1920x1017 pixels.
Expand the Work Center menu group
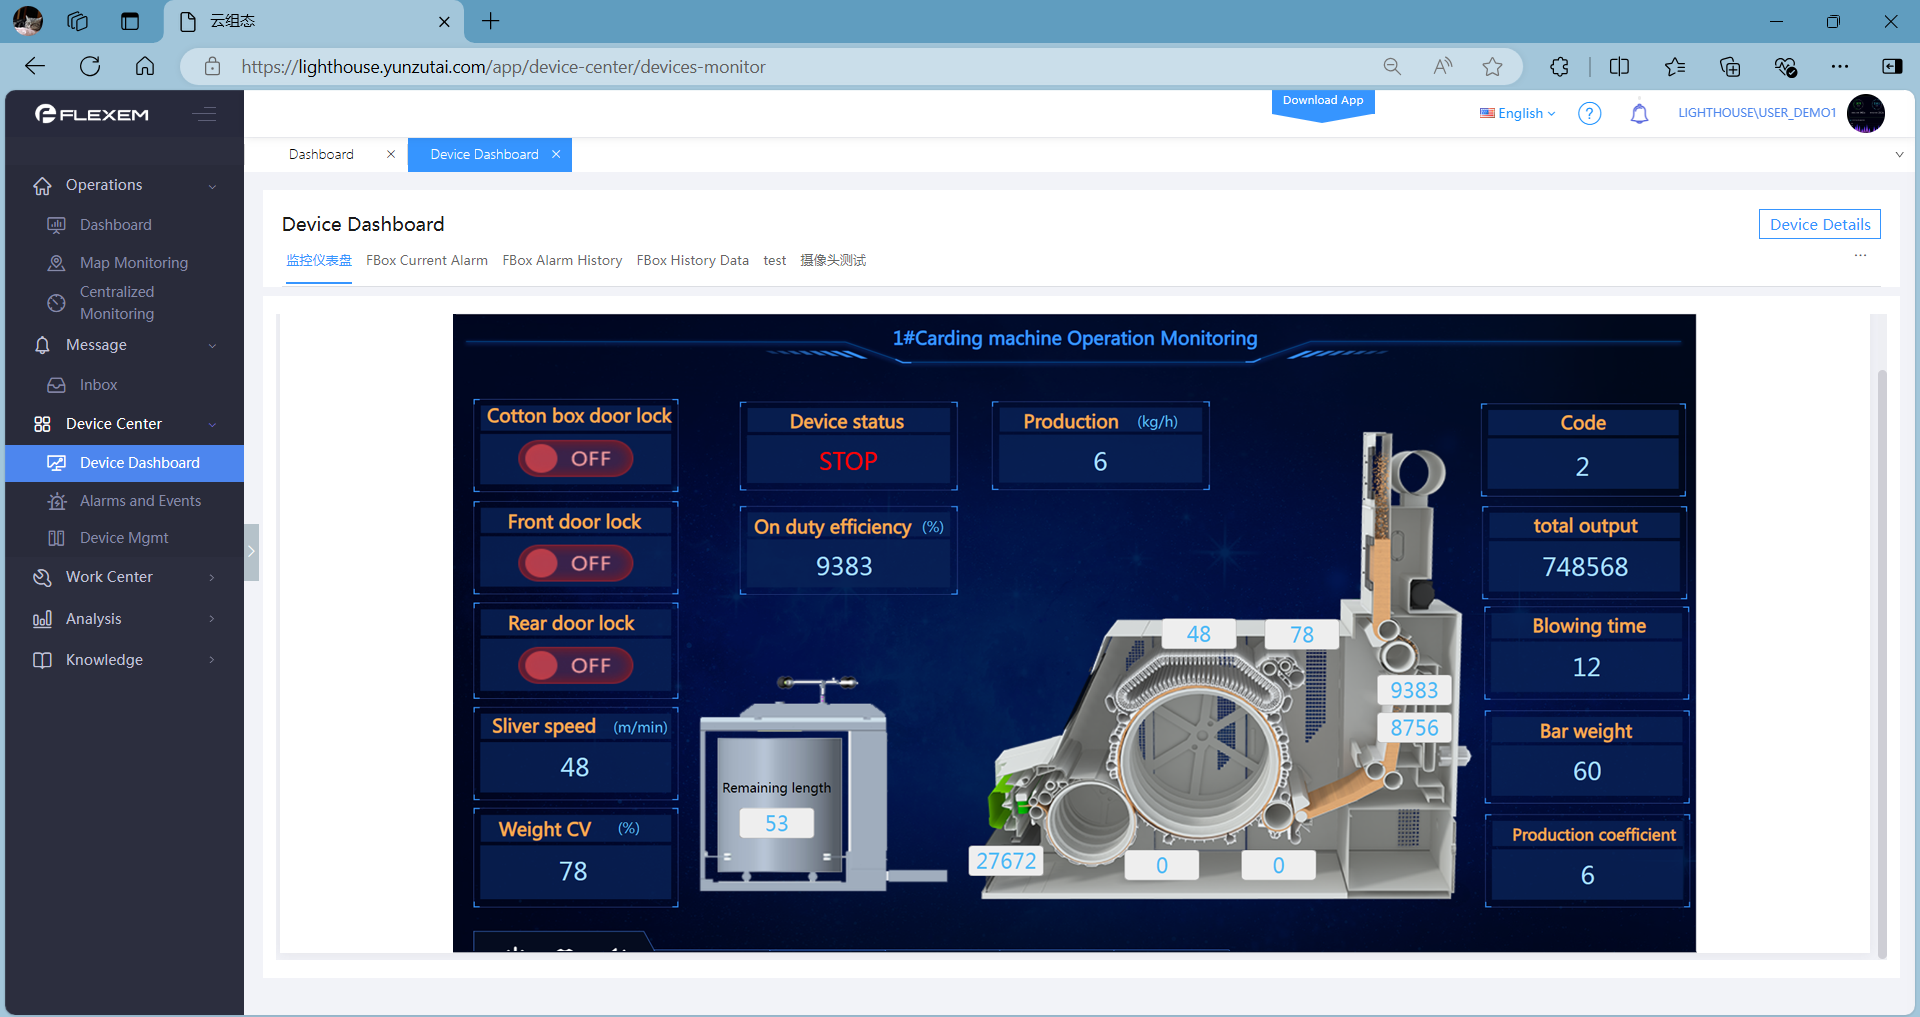pyautogui.click(x=212, y=577)
